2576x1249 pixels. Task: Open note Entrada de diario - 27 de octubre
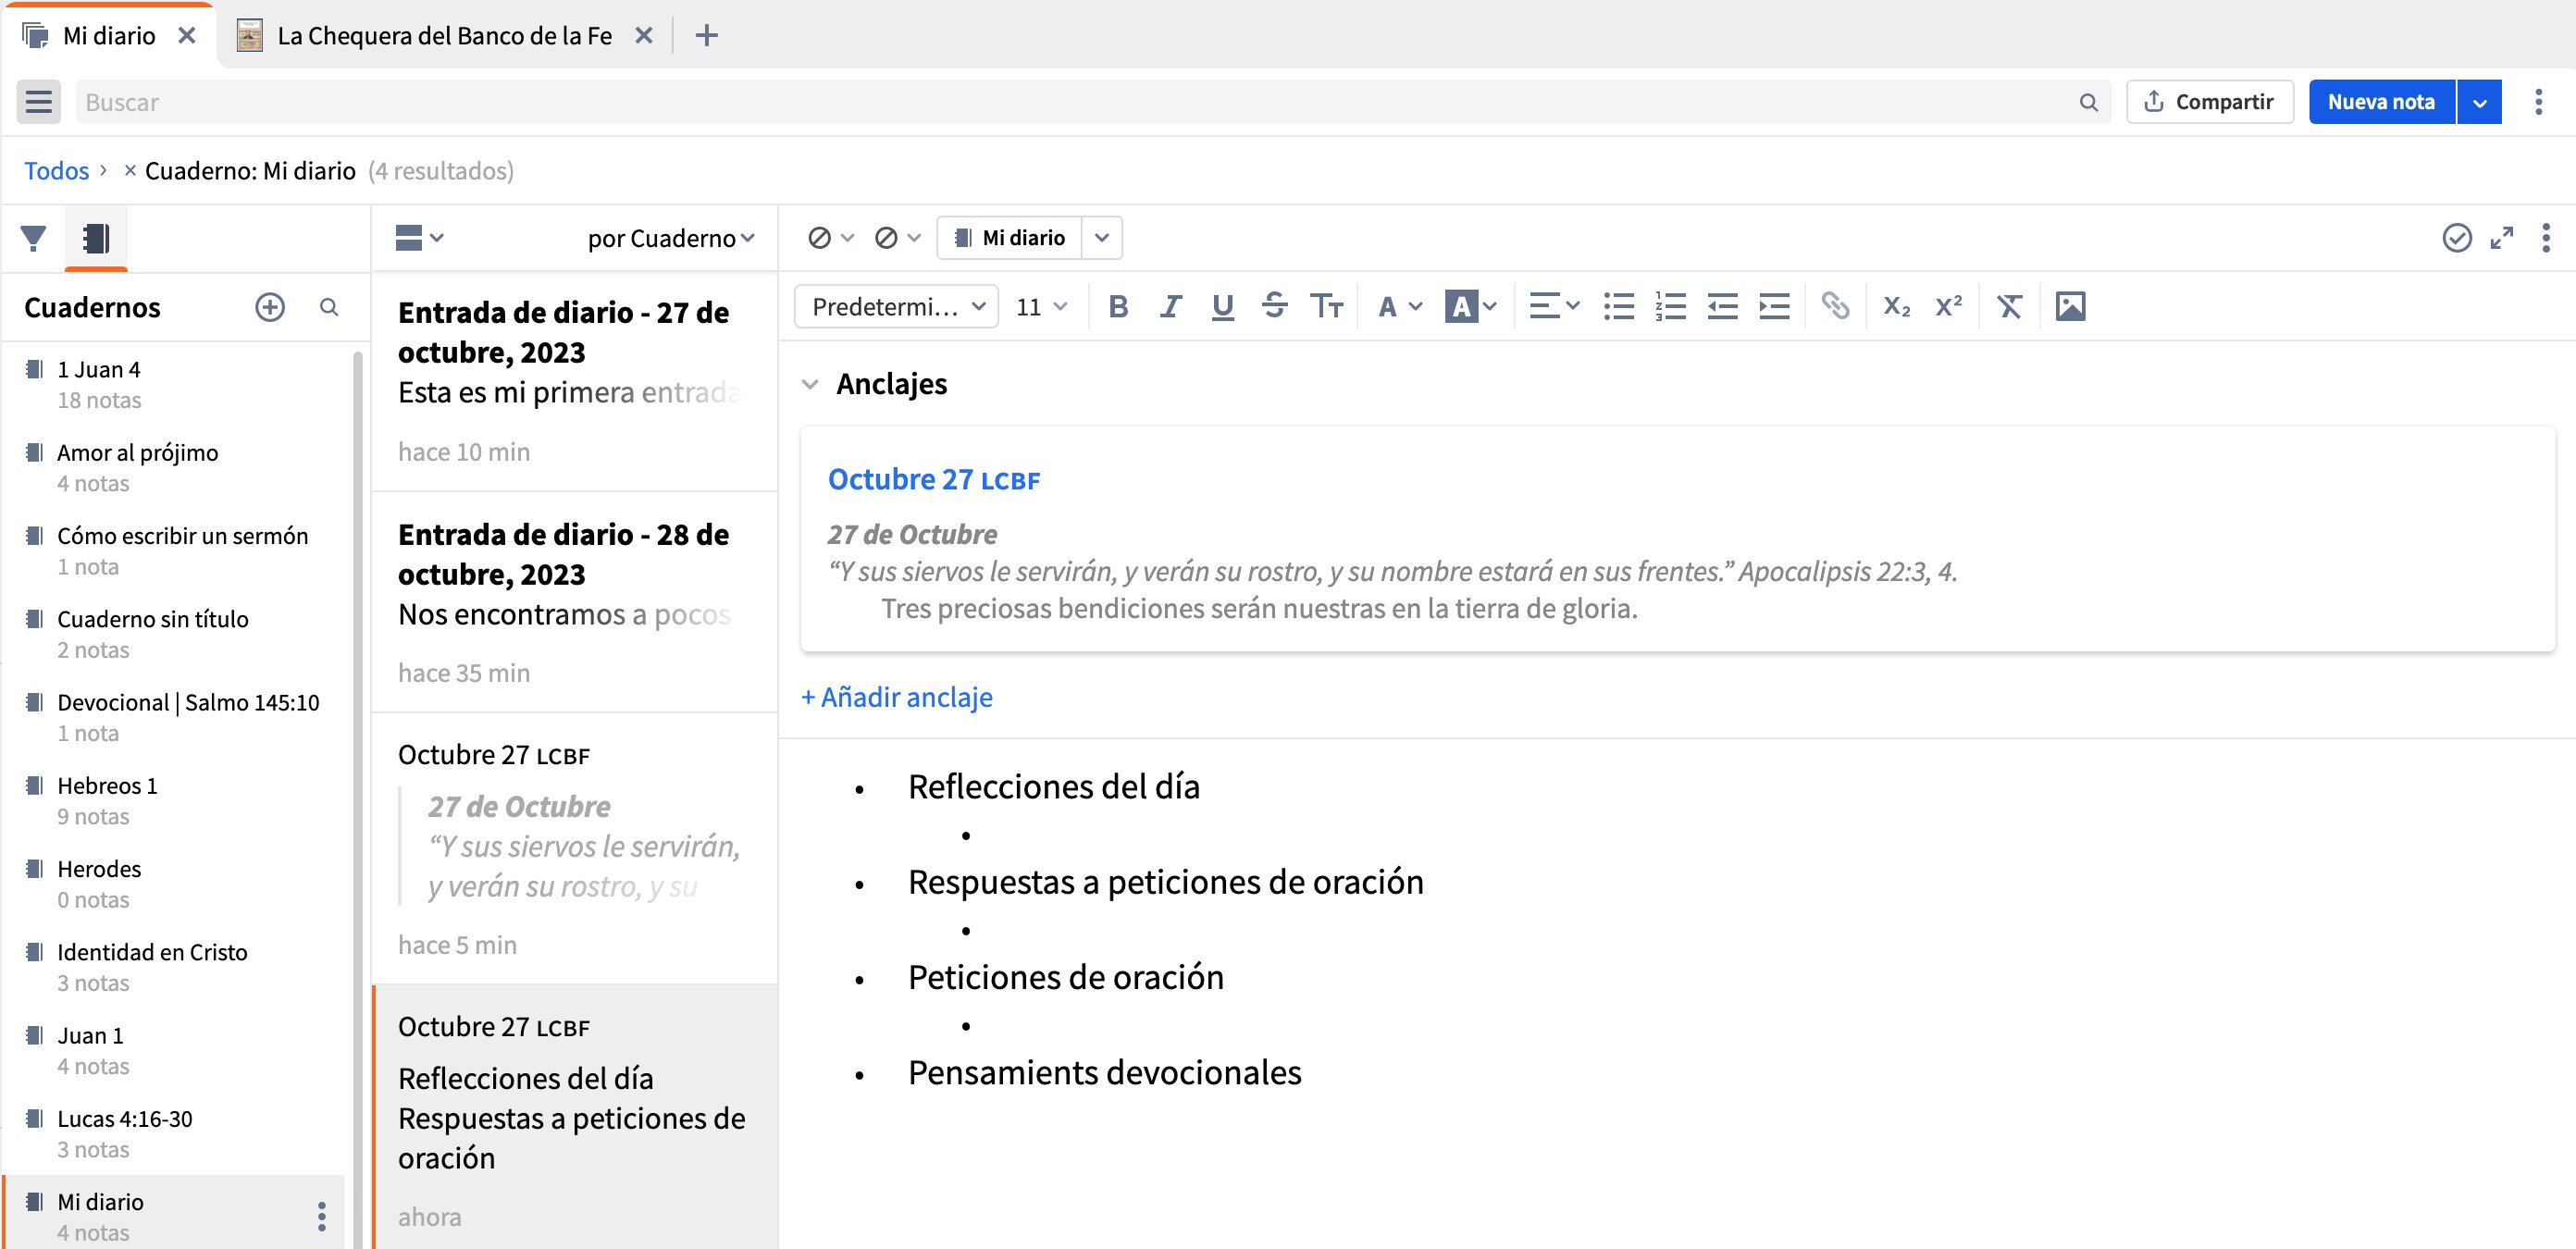click(x=574, y=381)
